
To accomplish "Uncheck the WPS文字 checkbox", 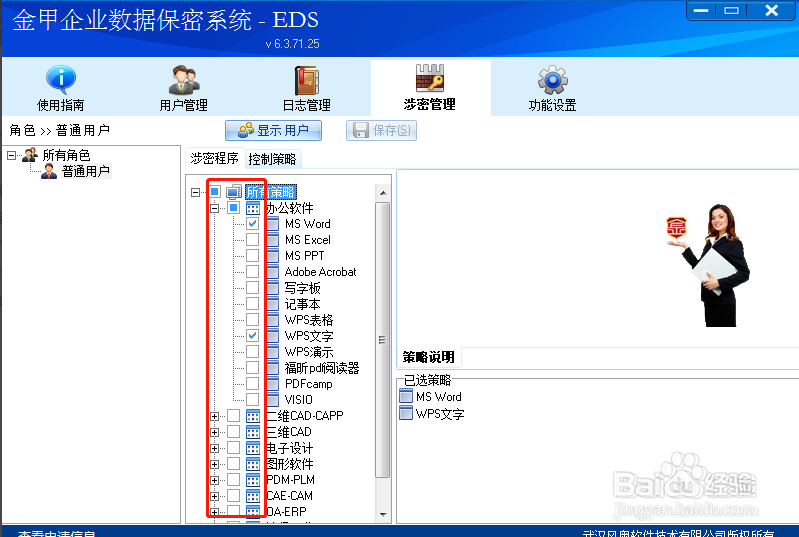I will point(252,335).
